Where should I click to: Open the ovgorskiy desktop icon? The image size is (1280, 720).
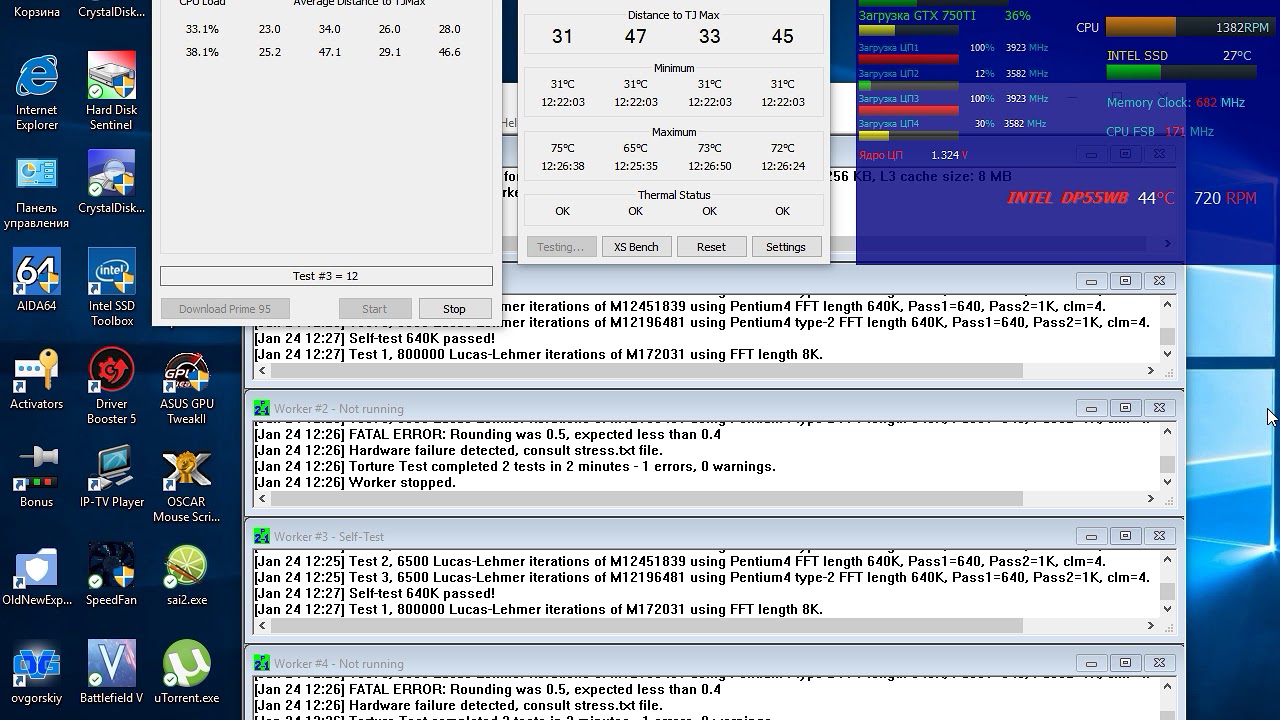(37, 673)
